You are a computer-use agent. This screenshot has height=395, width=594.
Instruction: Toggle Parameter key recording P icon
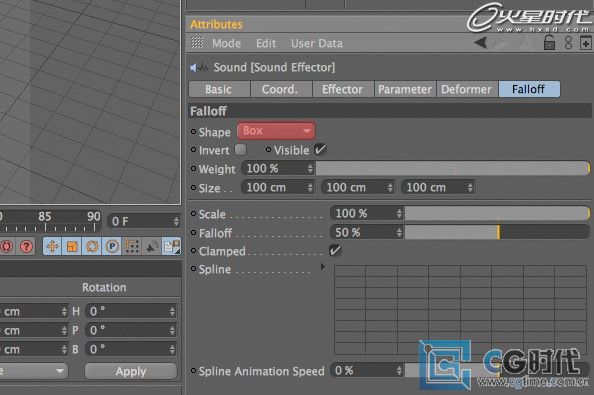point(112,247)
